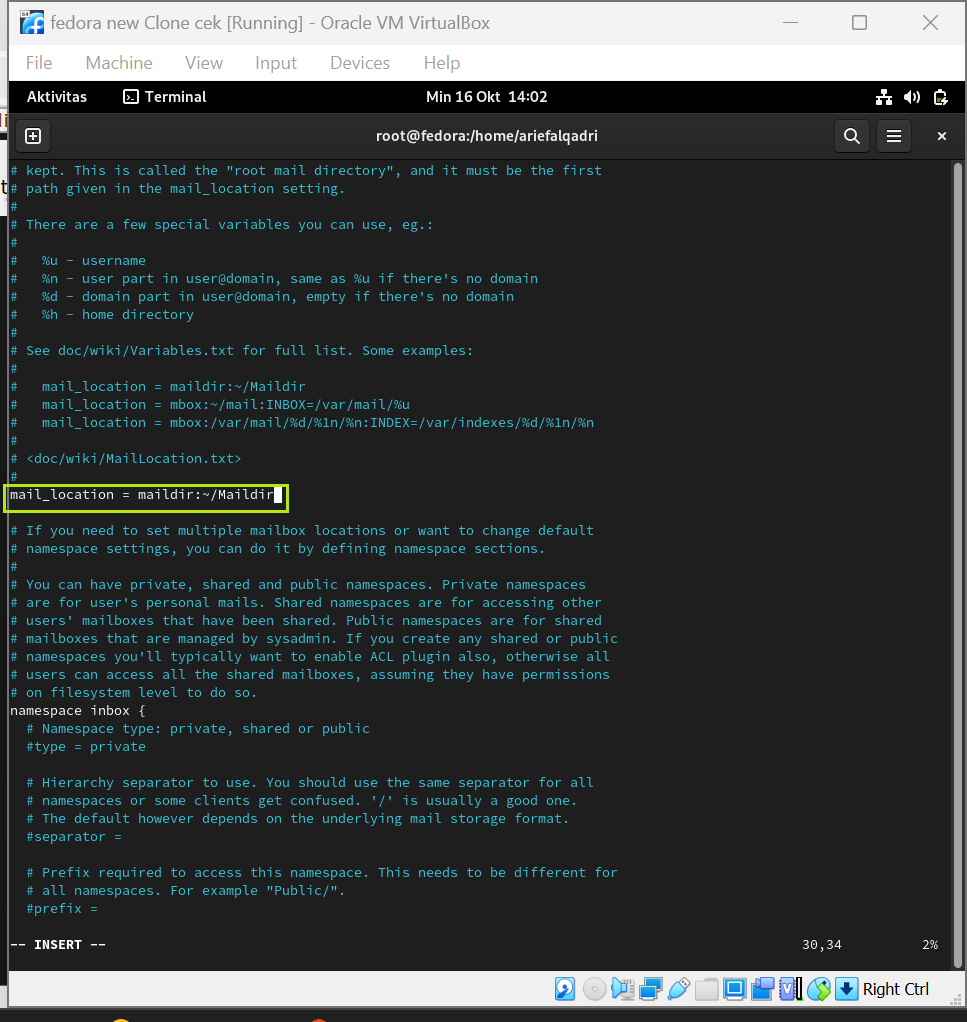Screen dimensions: 967x1022
Task: Click the 'Prefix required to access this namespace' line
Action: (x=322, y=872)
